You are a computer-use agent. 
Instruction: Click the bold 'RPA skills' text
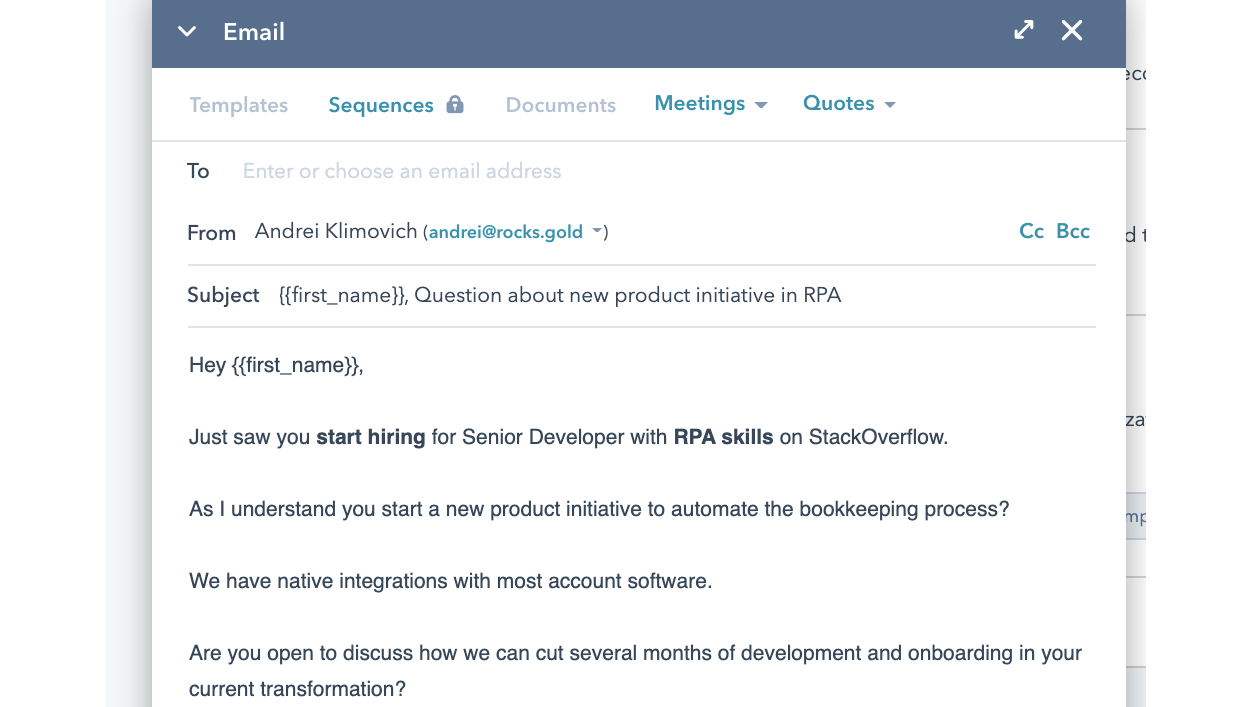(x=723, y=437)
